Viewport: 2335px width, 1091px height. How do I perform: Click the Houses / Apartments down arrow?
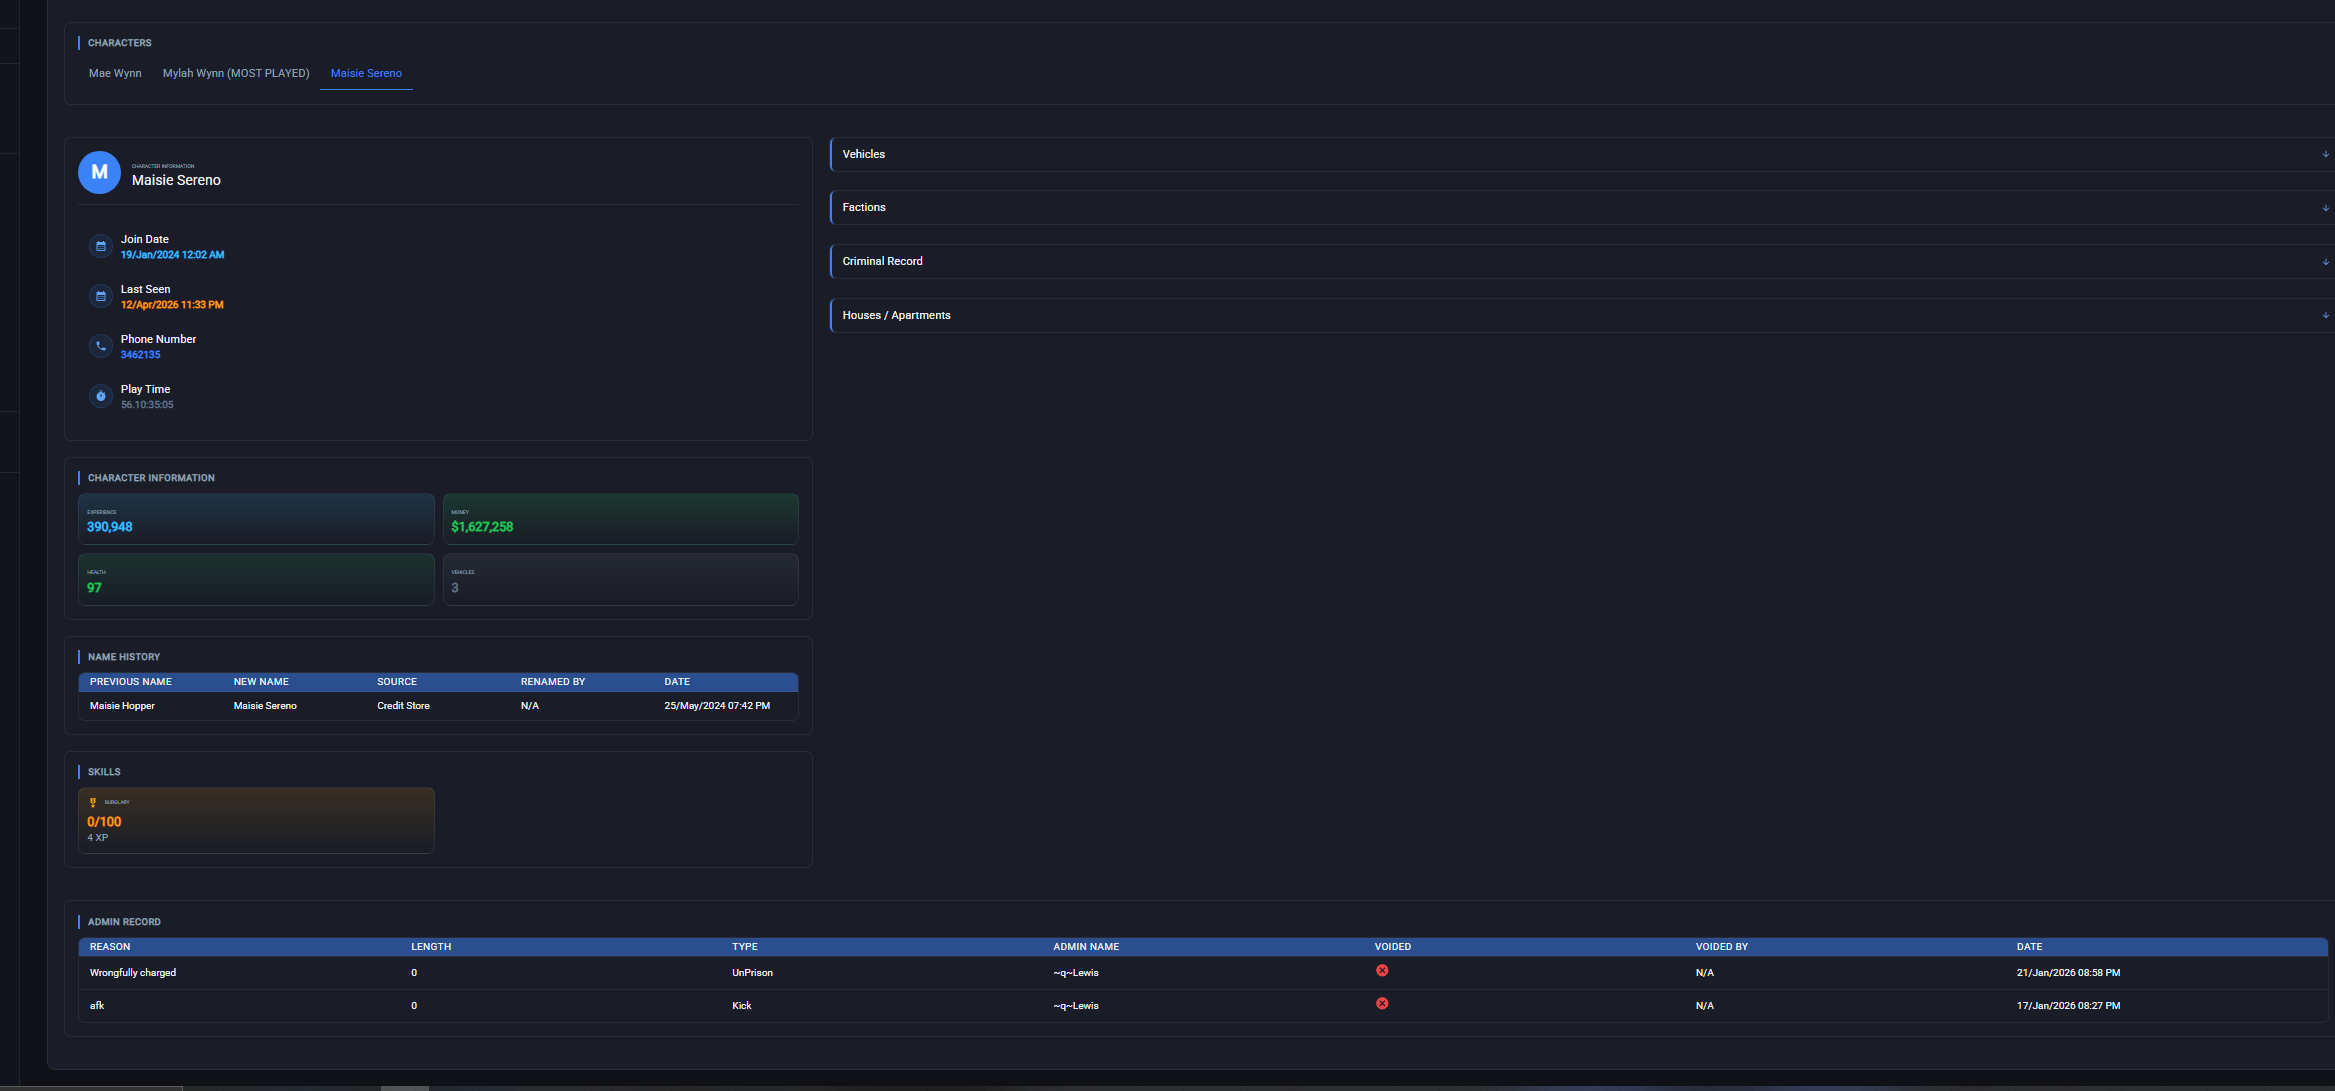2325,315
